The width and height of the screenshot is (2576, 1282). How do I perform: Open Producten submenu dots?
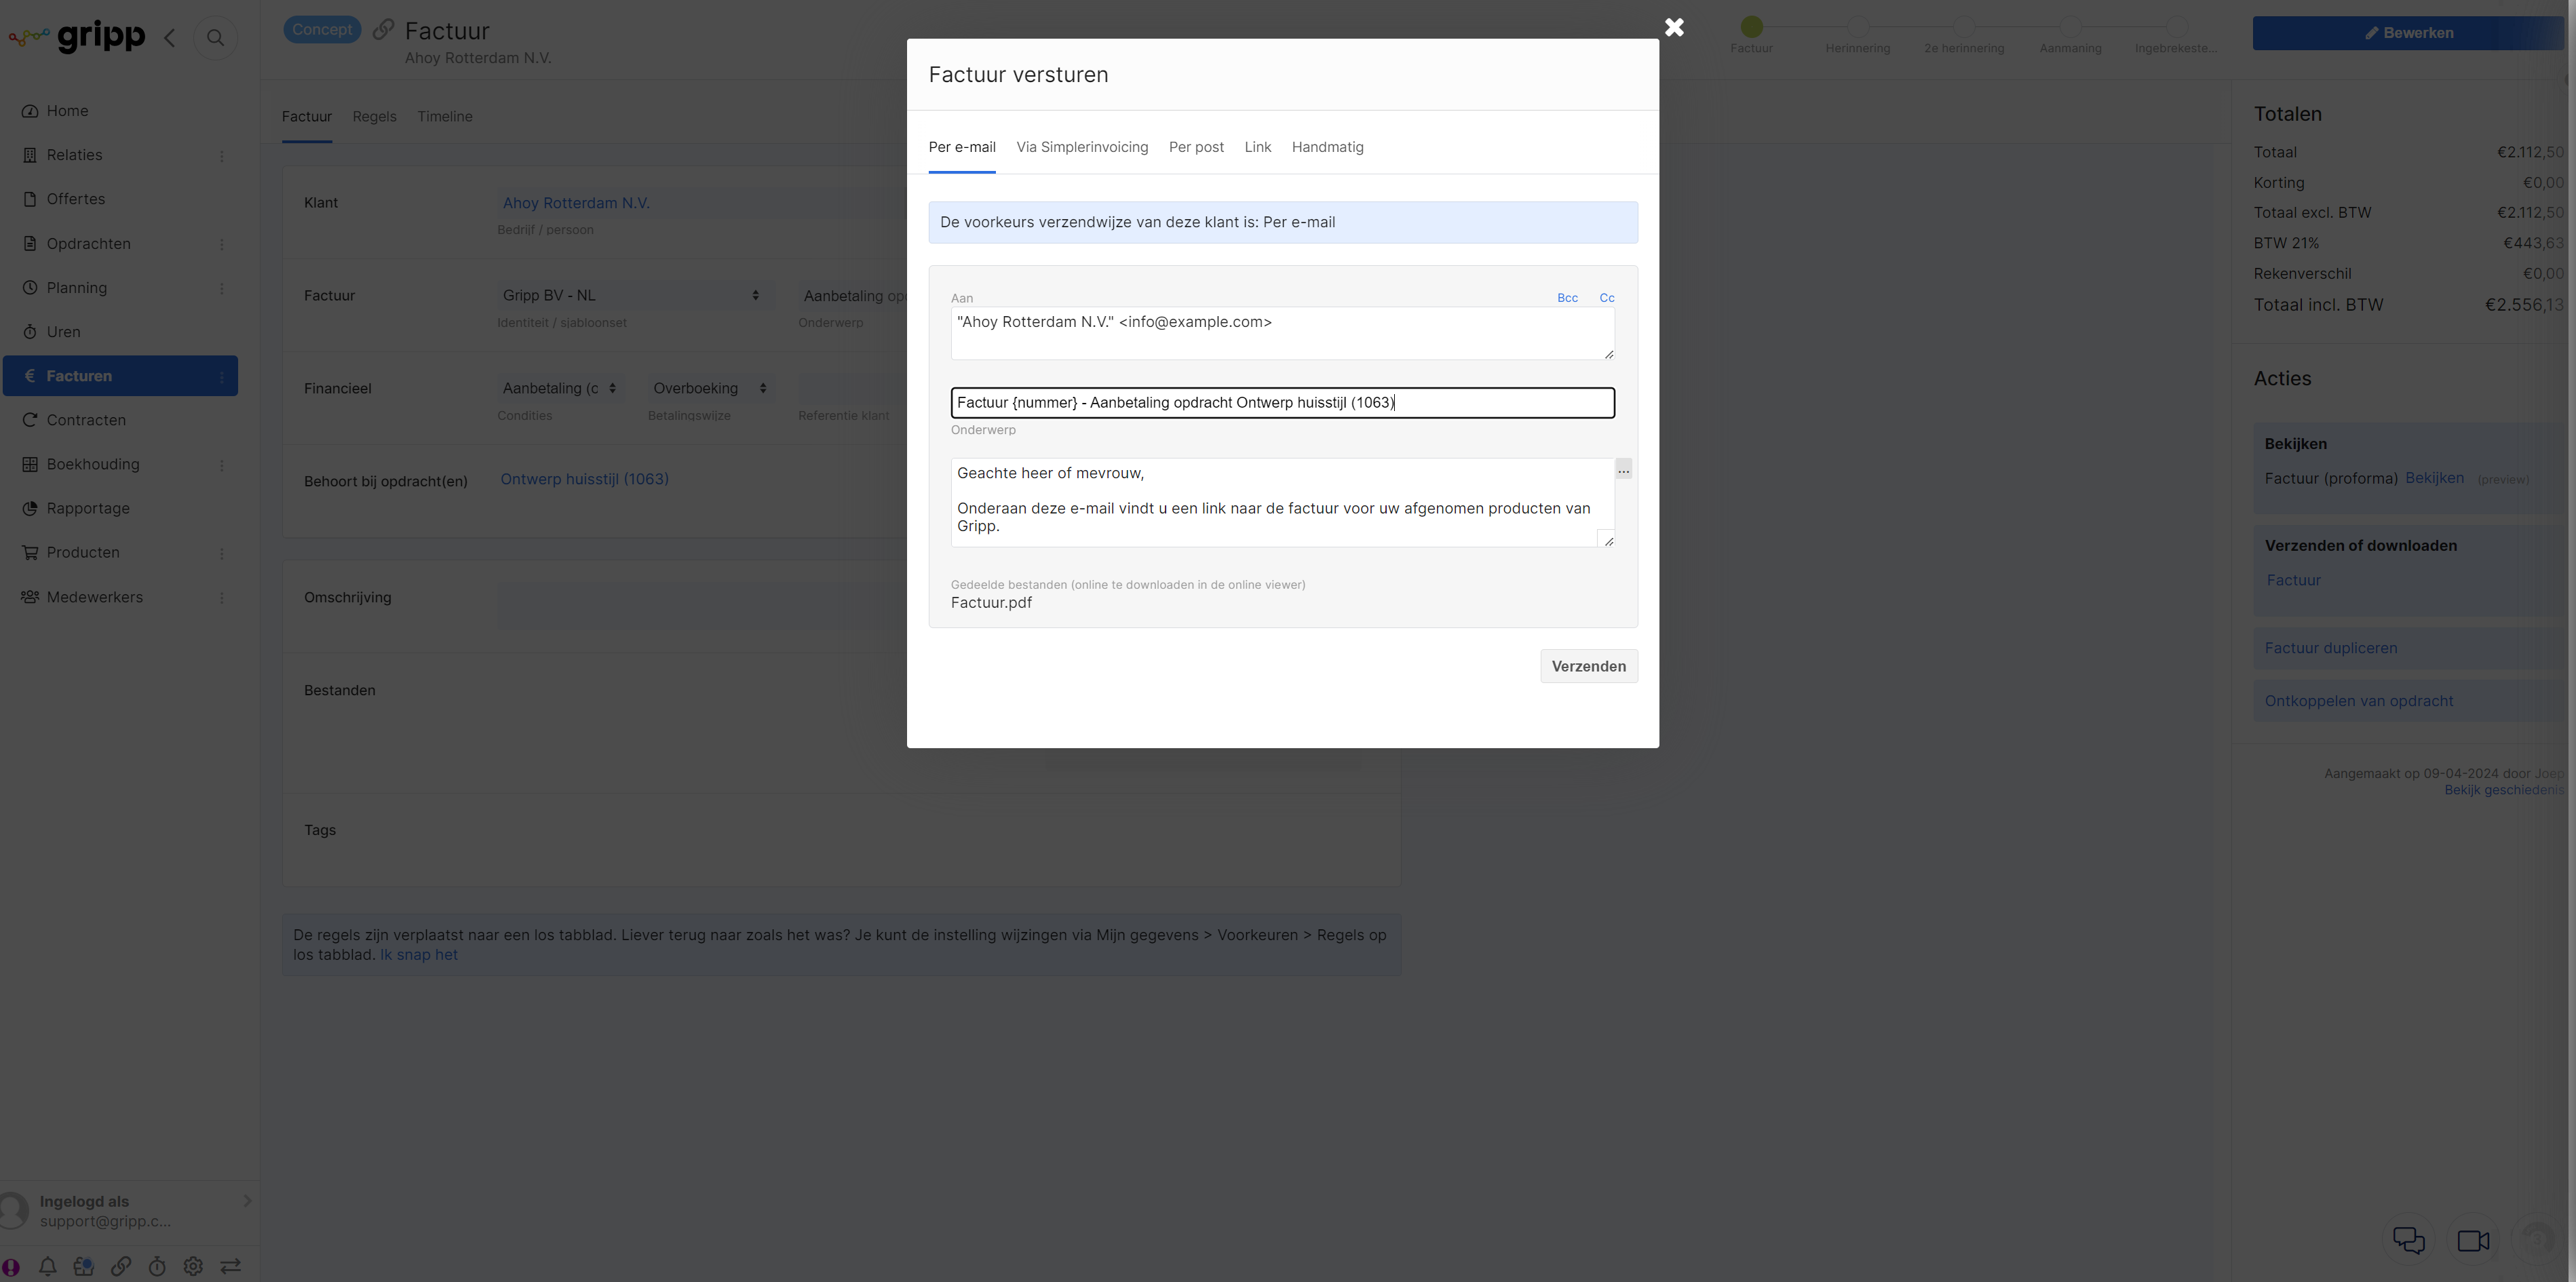point(222,553)
